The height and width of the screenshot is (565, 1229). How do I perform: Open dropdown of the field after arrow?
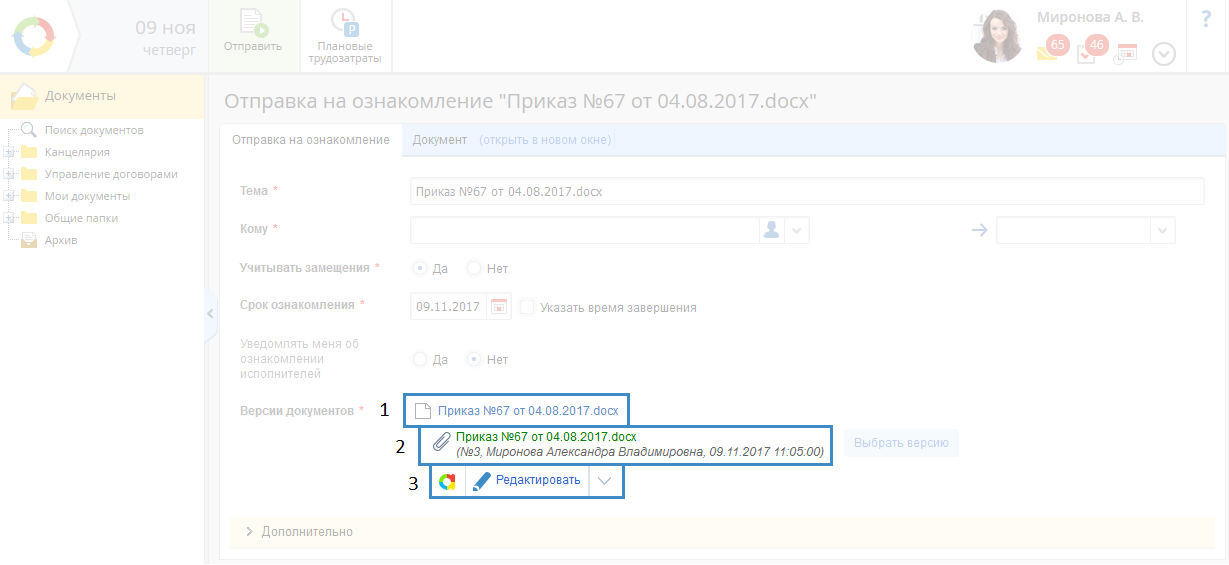(x=1163, y=230)
